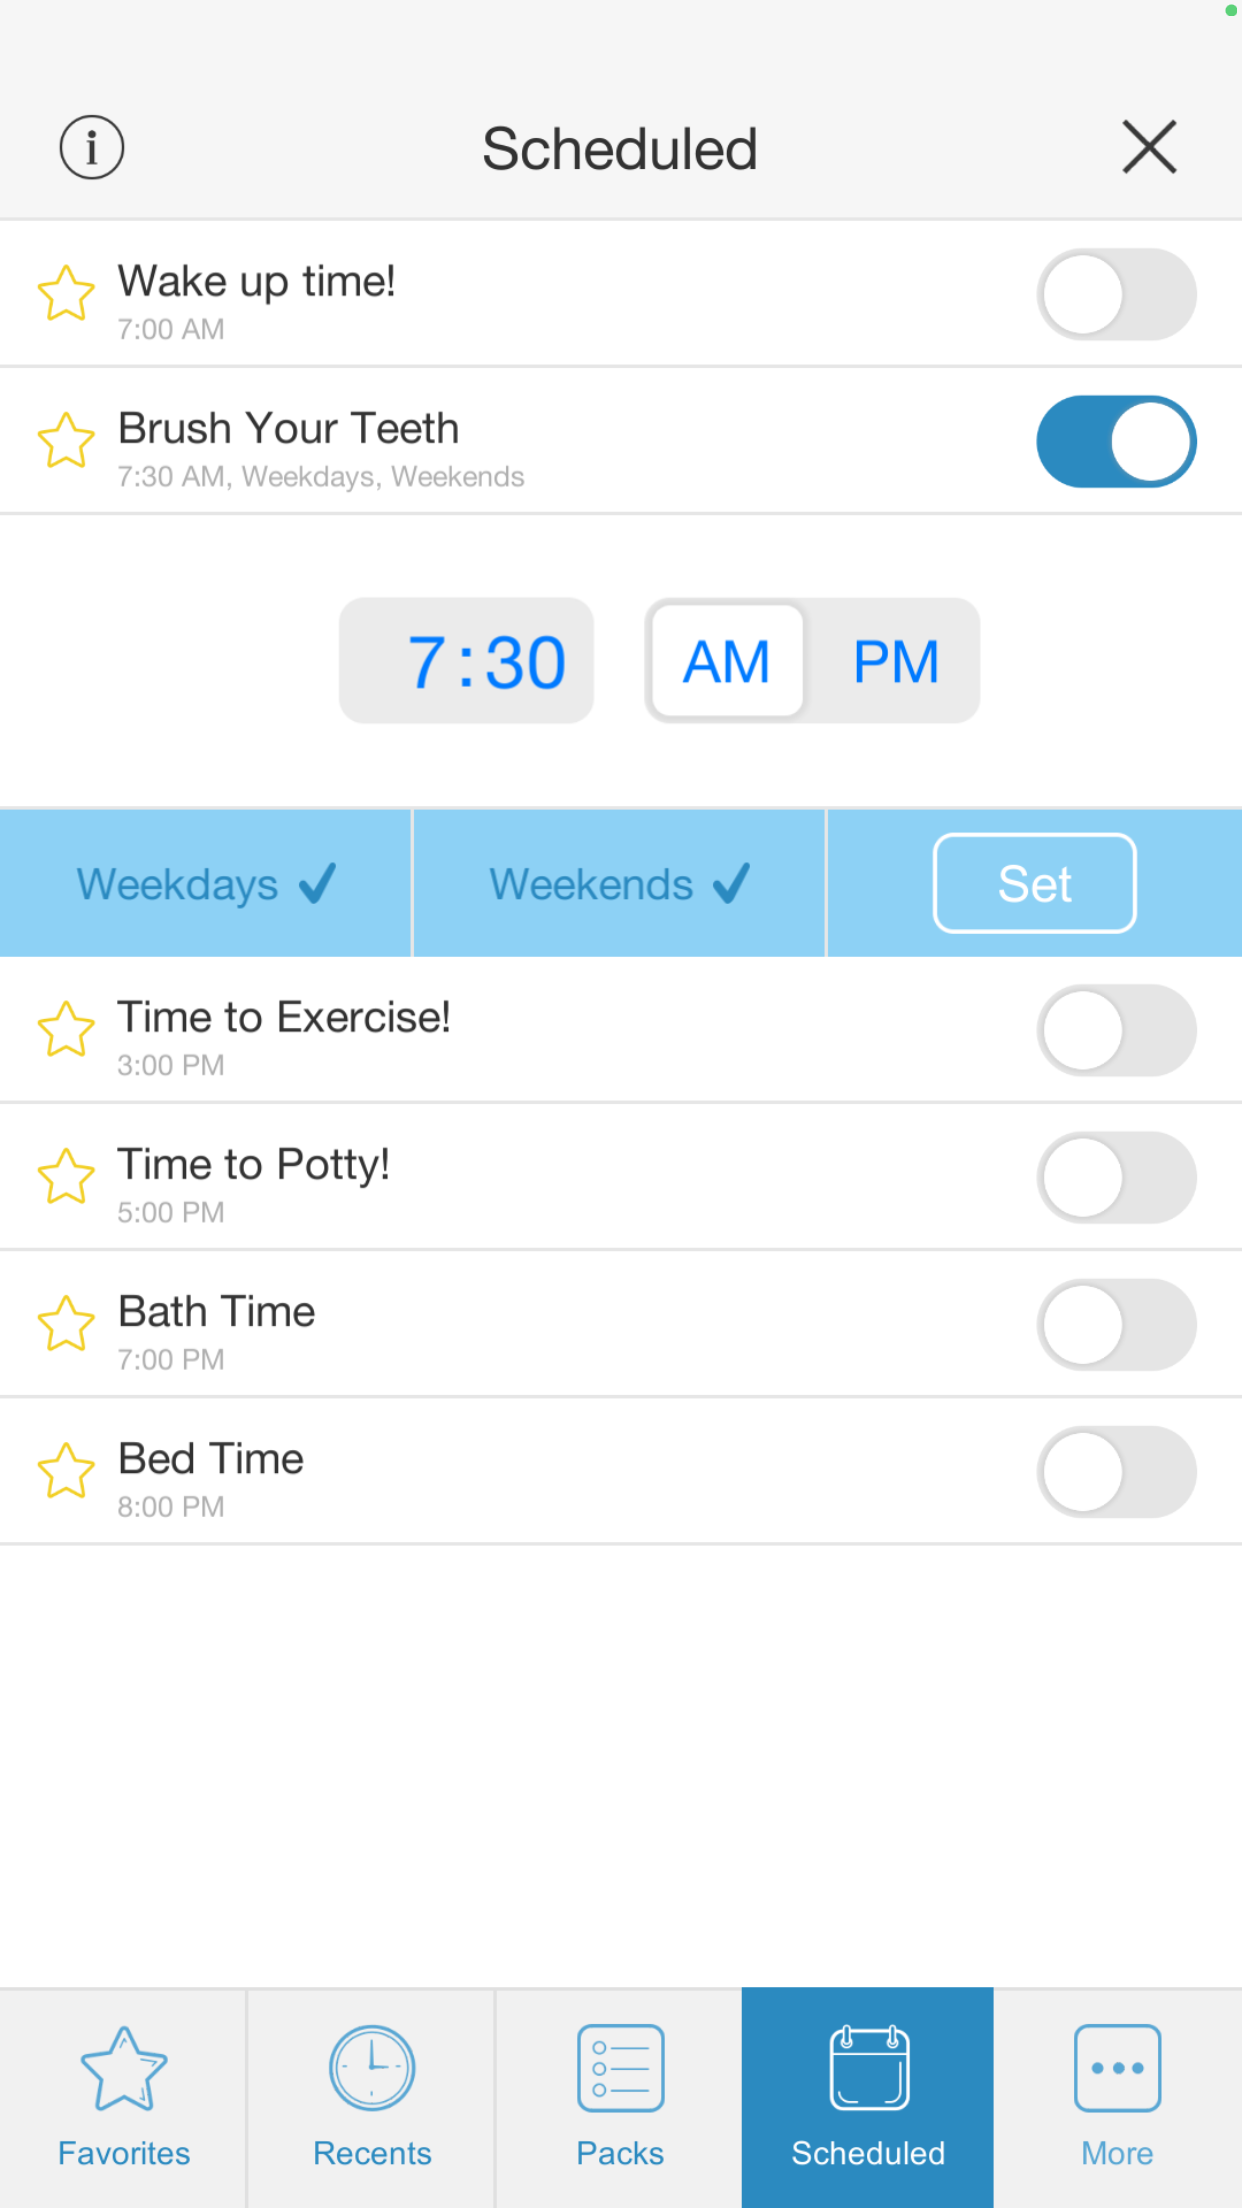The height and width of the screenshot is (2208, 1242).
Task: Switch to the Favorites tab
Action: (123, 2098)
